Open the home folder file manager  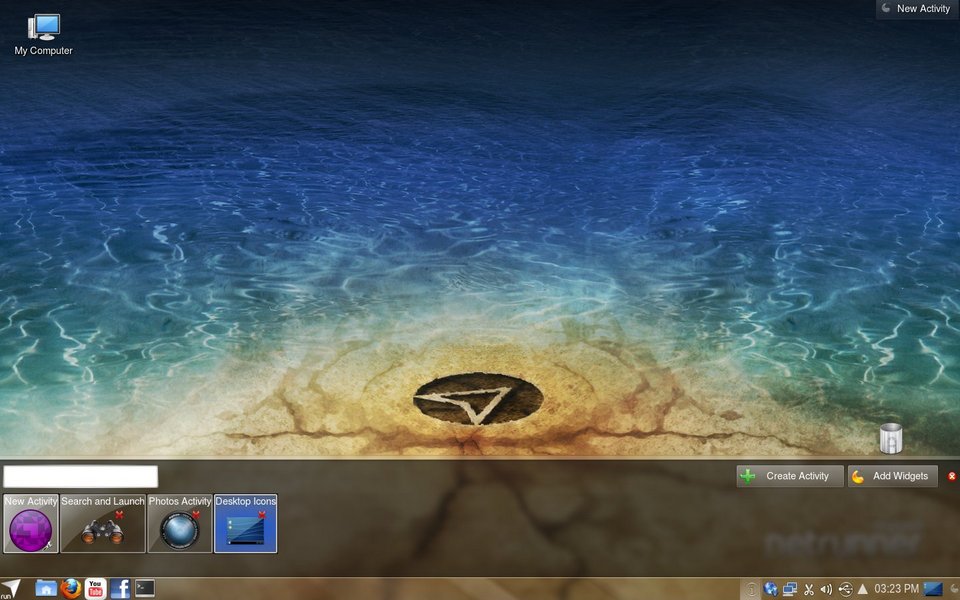45,588
